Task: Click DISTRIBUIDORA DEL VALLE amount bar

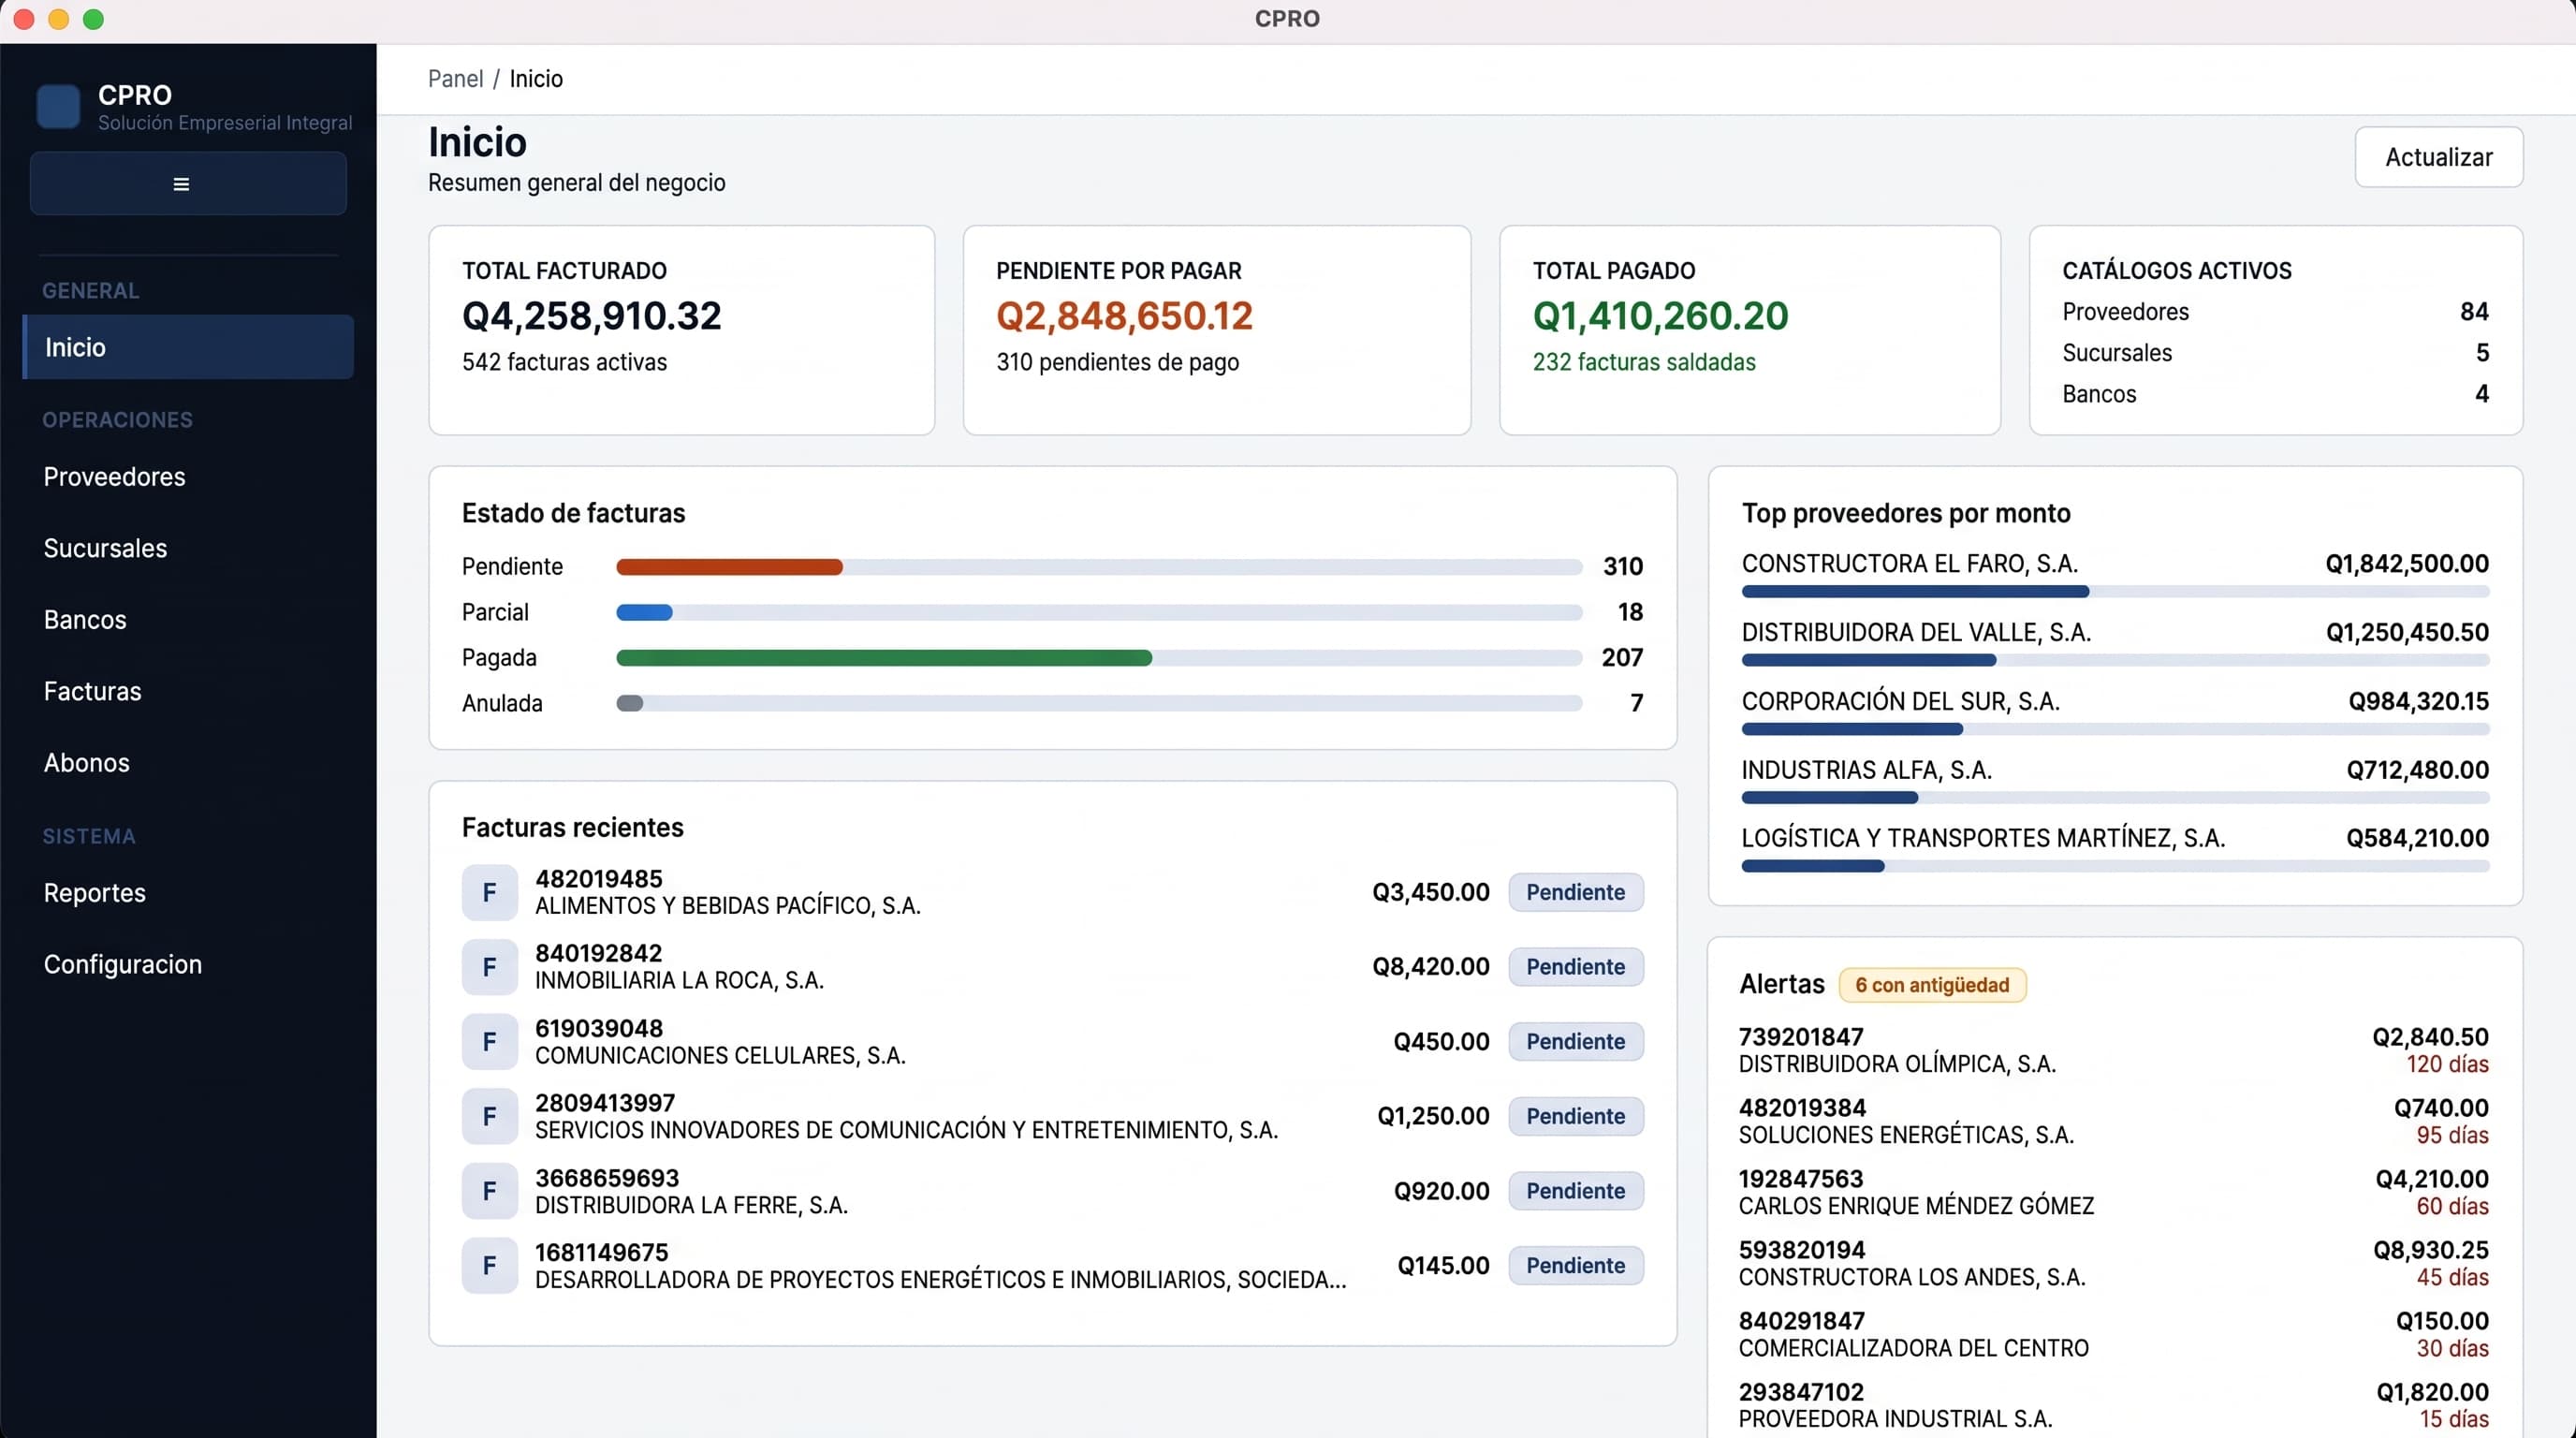Action: coord(2115,660)
